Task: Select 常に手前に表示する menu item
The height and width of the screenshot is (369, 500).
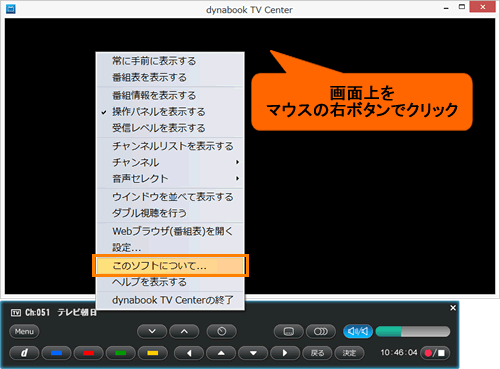Action: 170,61
